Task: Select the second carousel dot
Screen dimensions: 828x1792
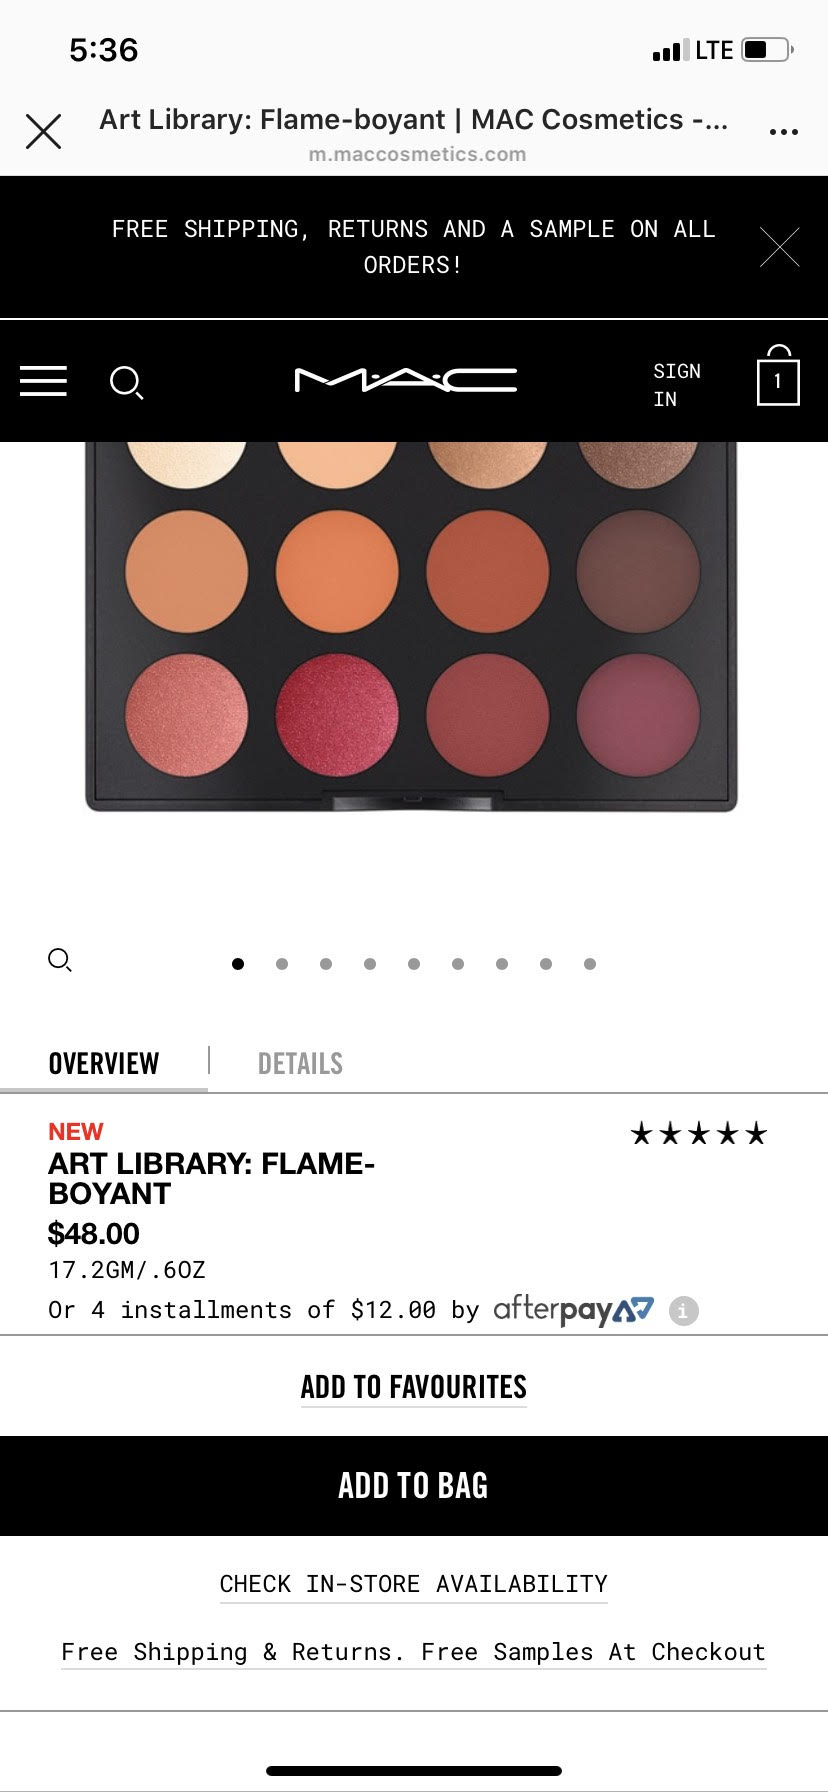Action: (x=282, y=964)
